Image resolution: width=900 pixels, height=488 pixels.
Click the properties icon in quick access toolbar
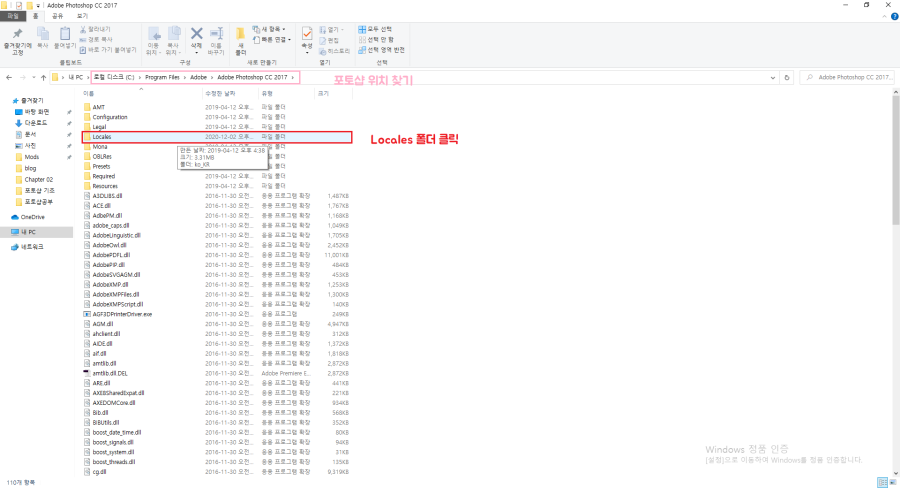(x=19, y=5)
